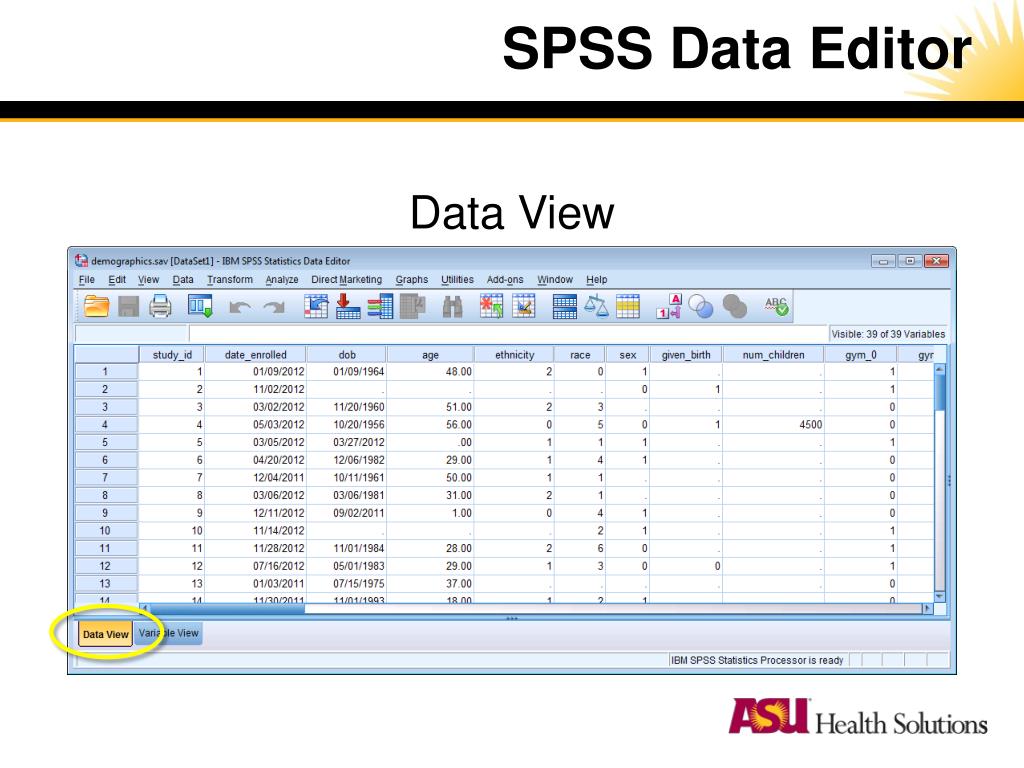Click the Insert Cases icon
This screenshot has width=1024, height=768.
pos(491,306)
